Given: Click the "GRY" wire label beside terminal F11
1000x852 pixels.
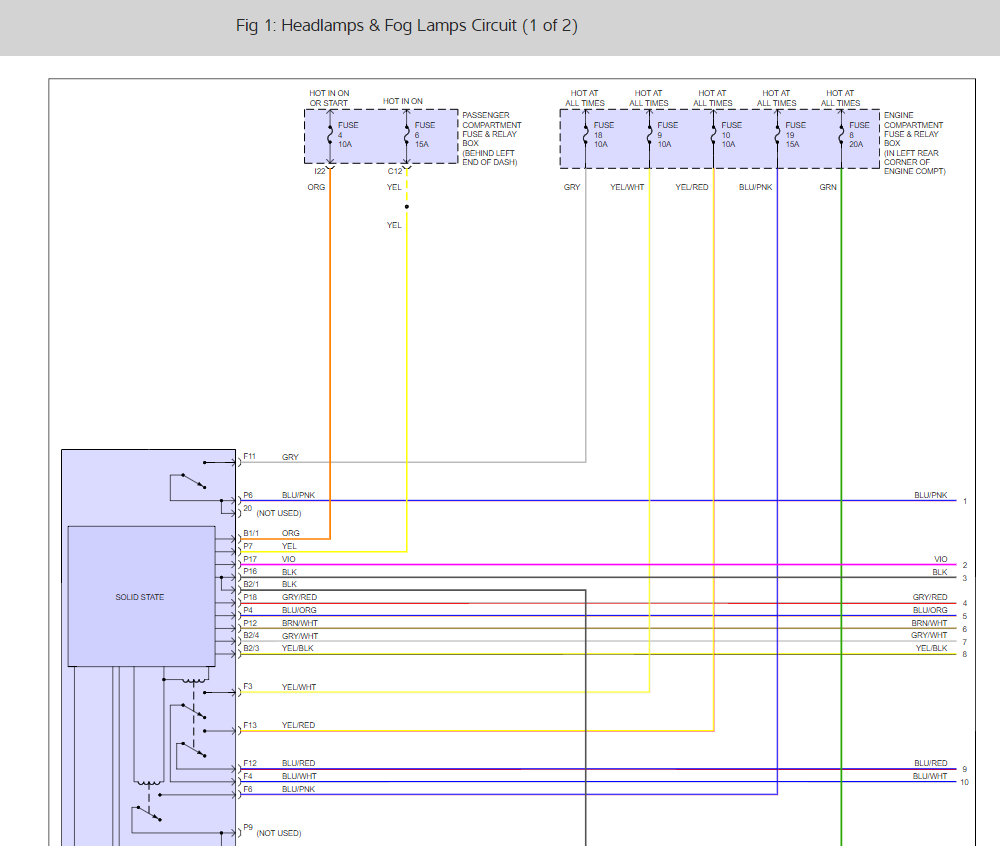Looking at the screenshot, I should 290,457.
